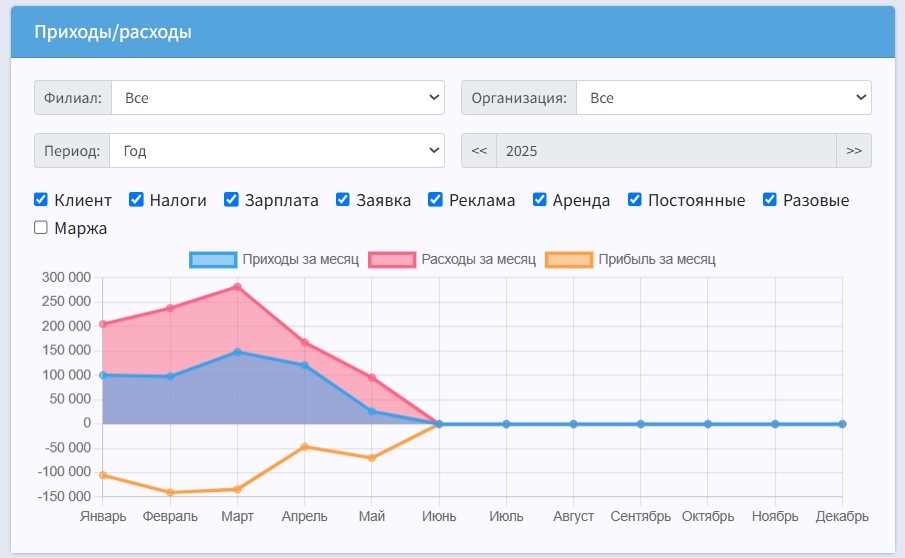Open the Филиал dropdown
Screen dimensions: 905x558
pos(278,98)
